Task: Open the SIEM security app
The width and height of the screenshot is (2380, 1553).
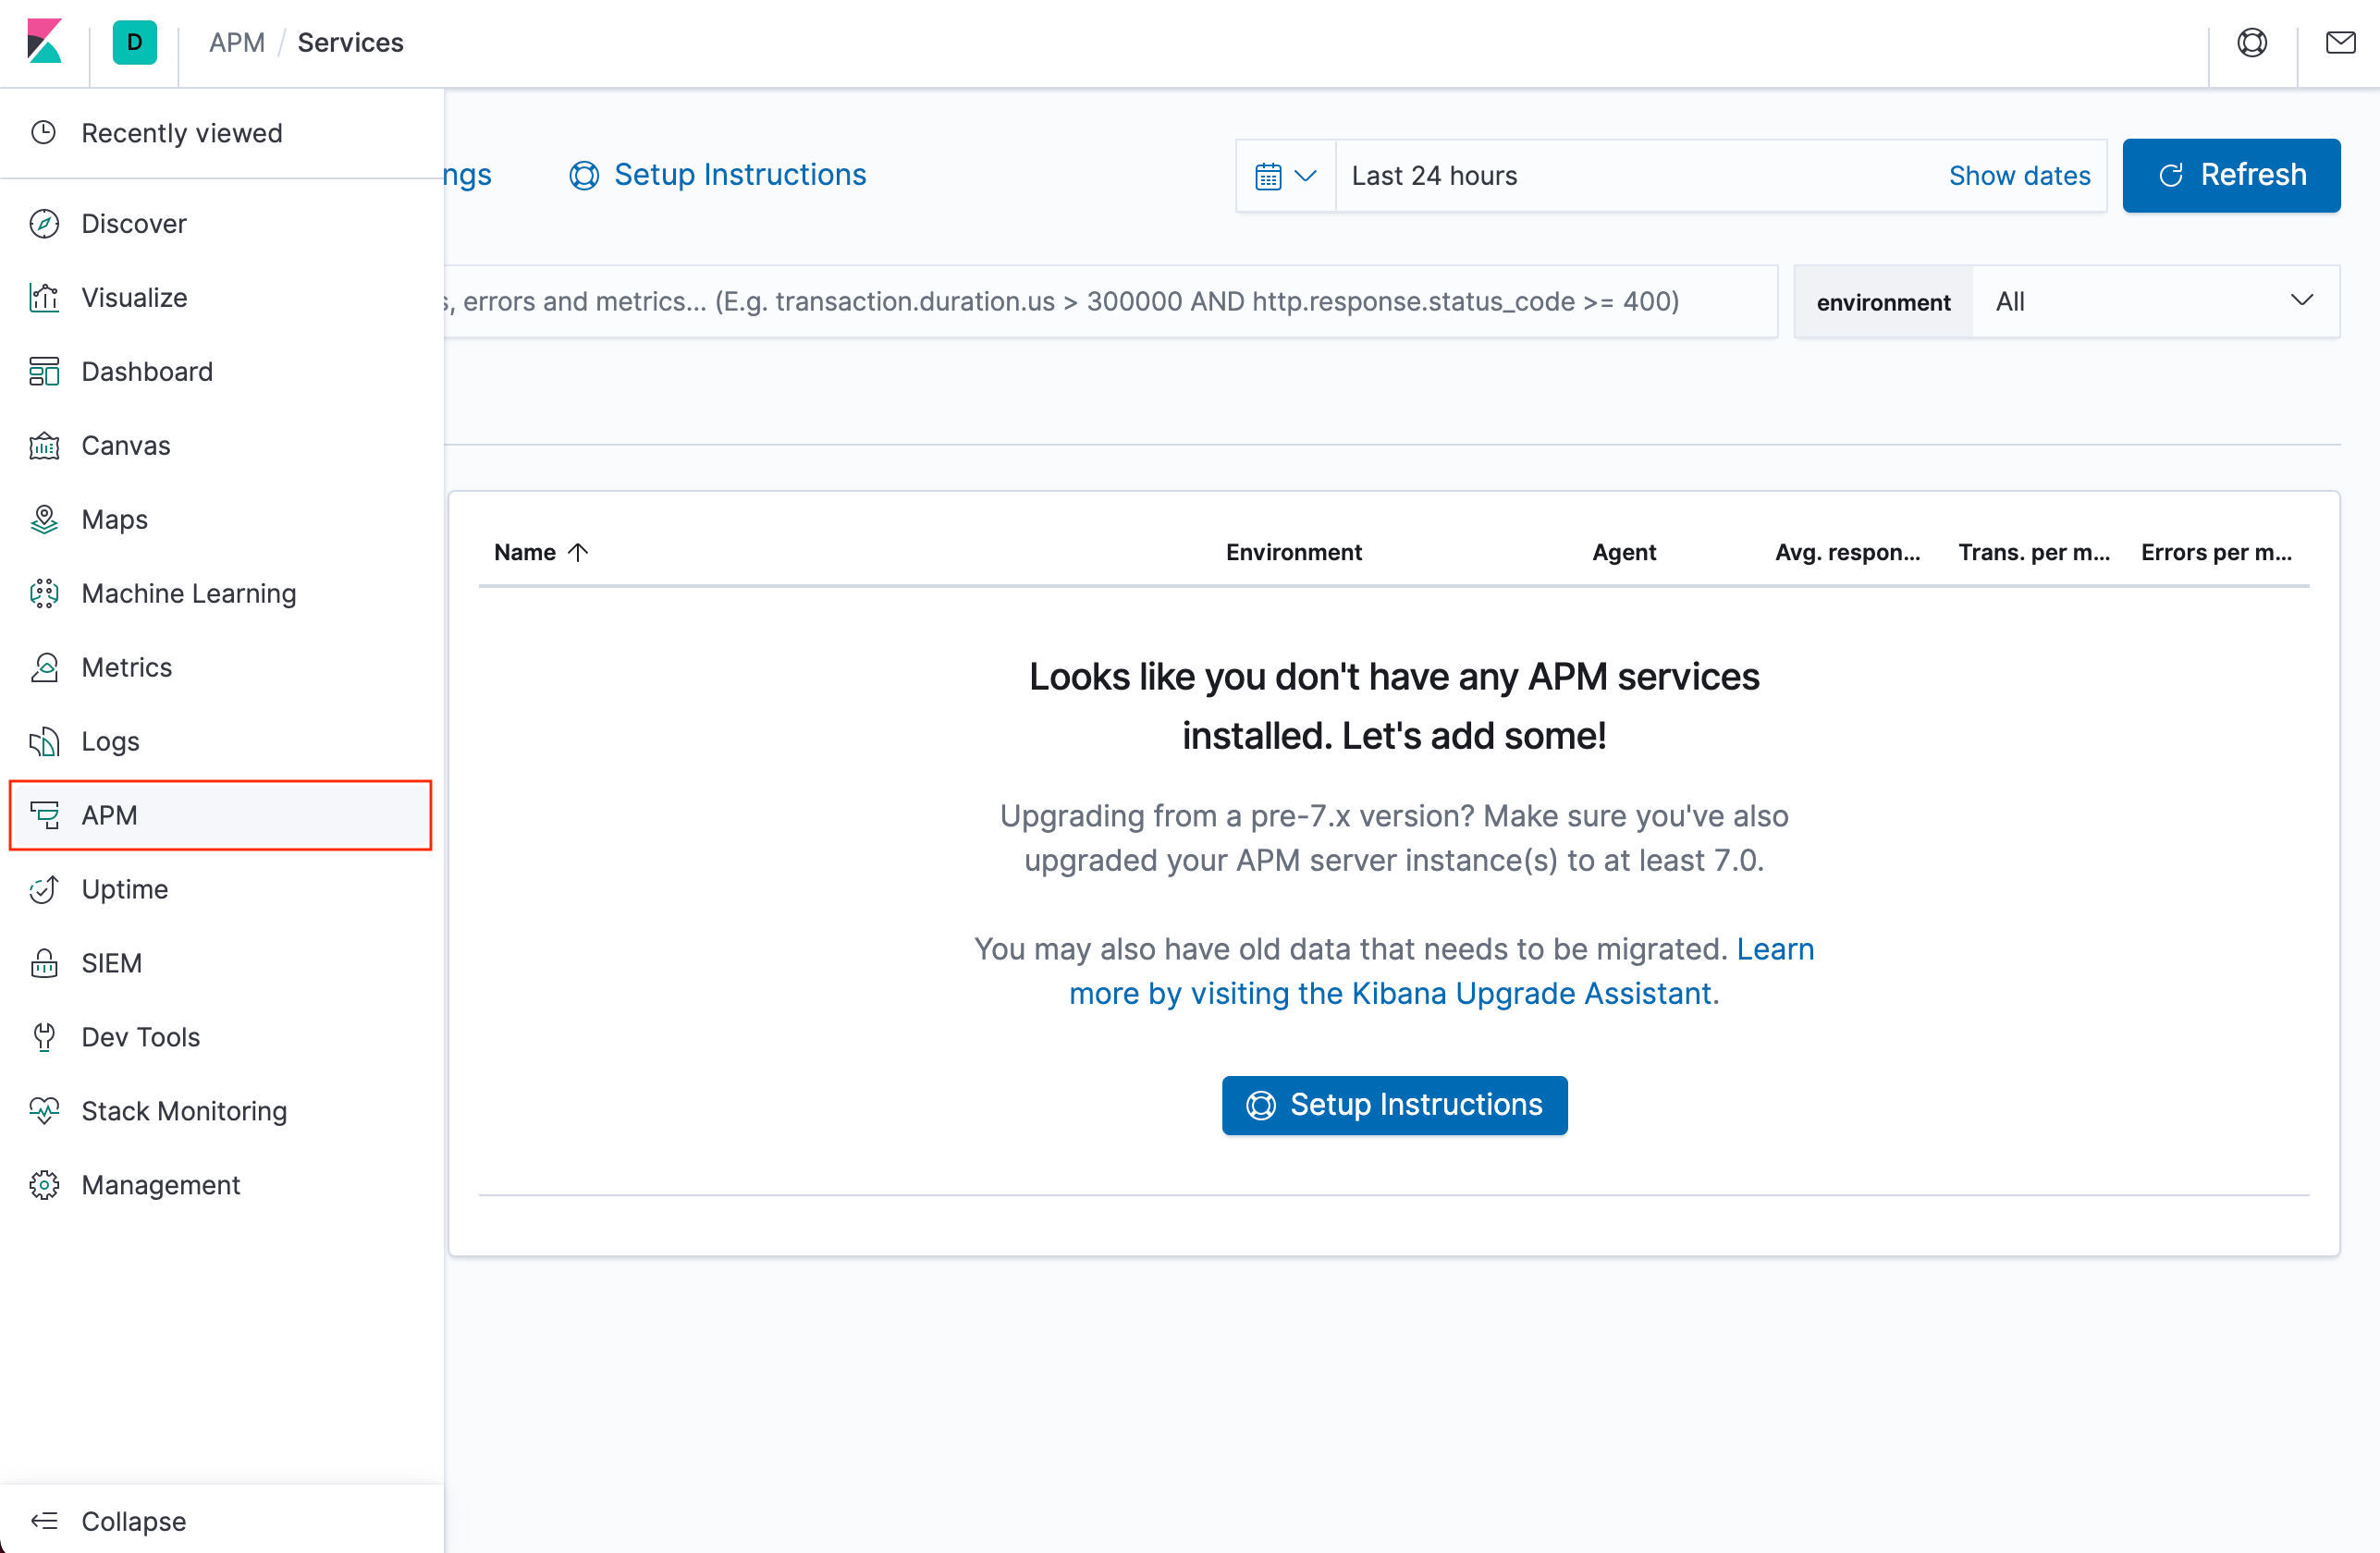Action: click(111, 963)
